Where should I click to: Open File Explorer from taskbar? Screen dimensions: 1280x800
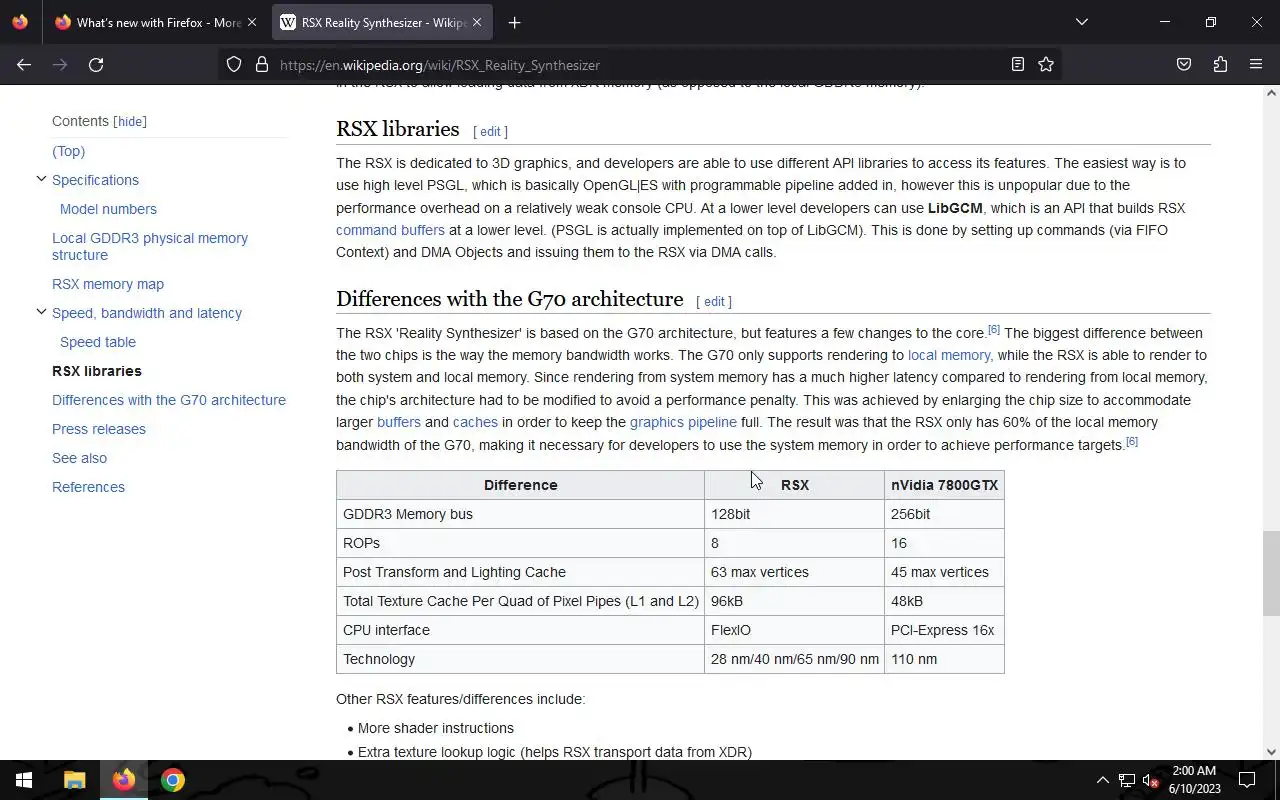[75, 780]
